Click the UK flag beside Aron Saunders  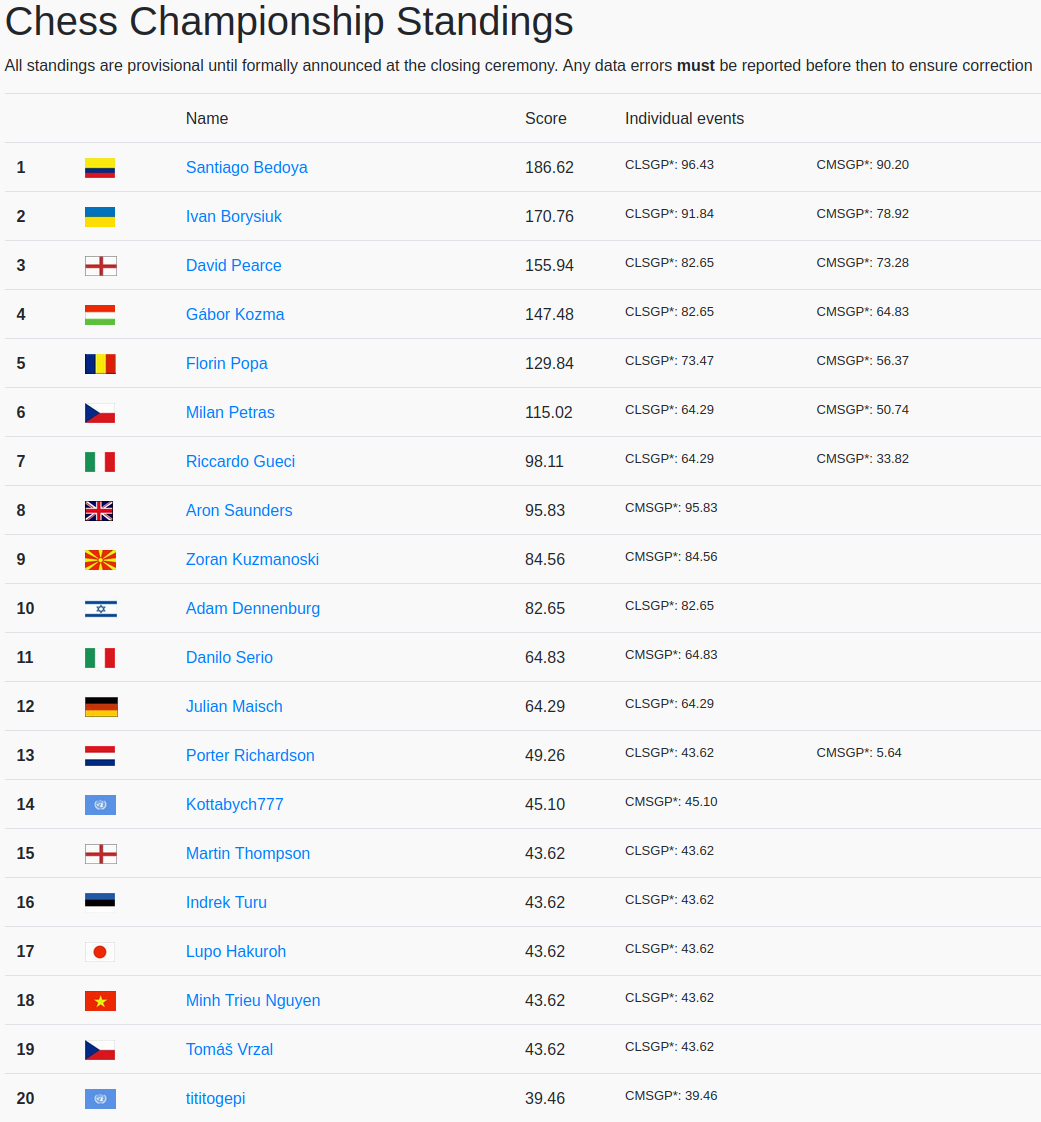click(100, 511)
